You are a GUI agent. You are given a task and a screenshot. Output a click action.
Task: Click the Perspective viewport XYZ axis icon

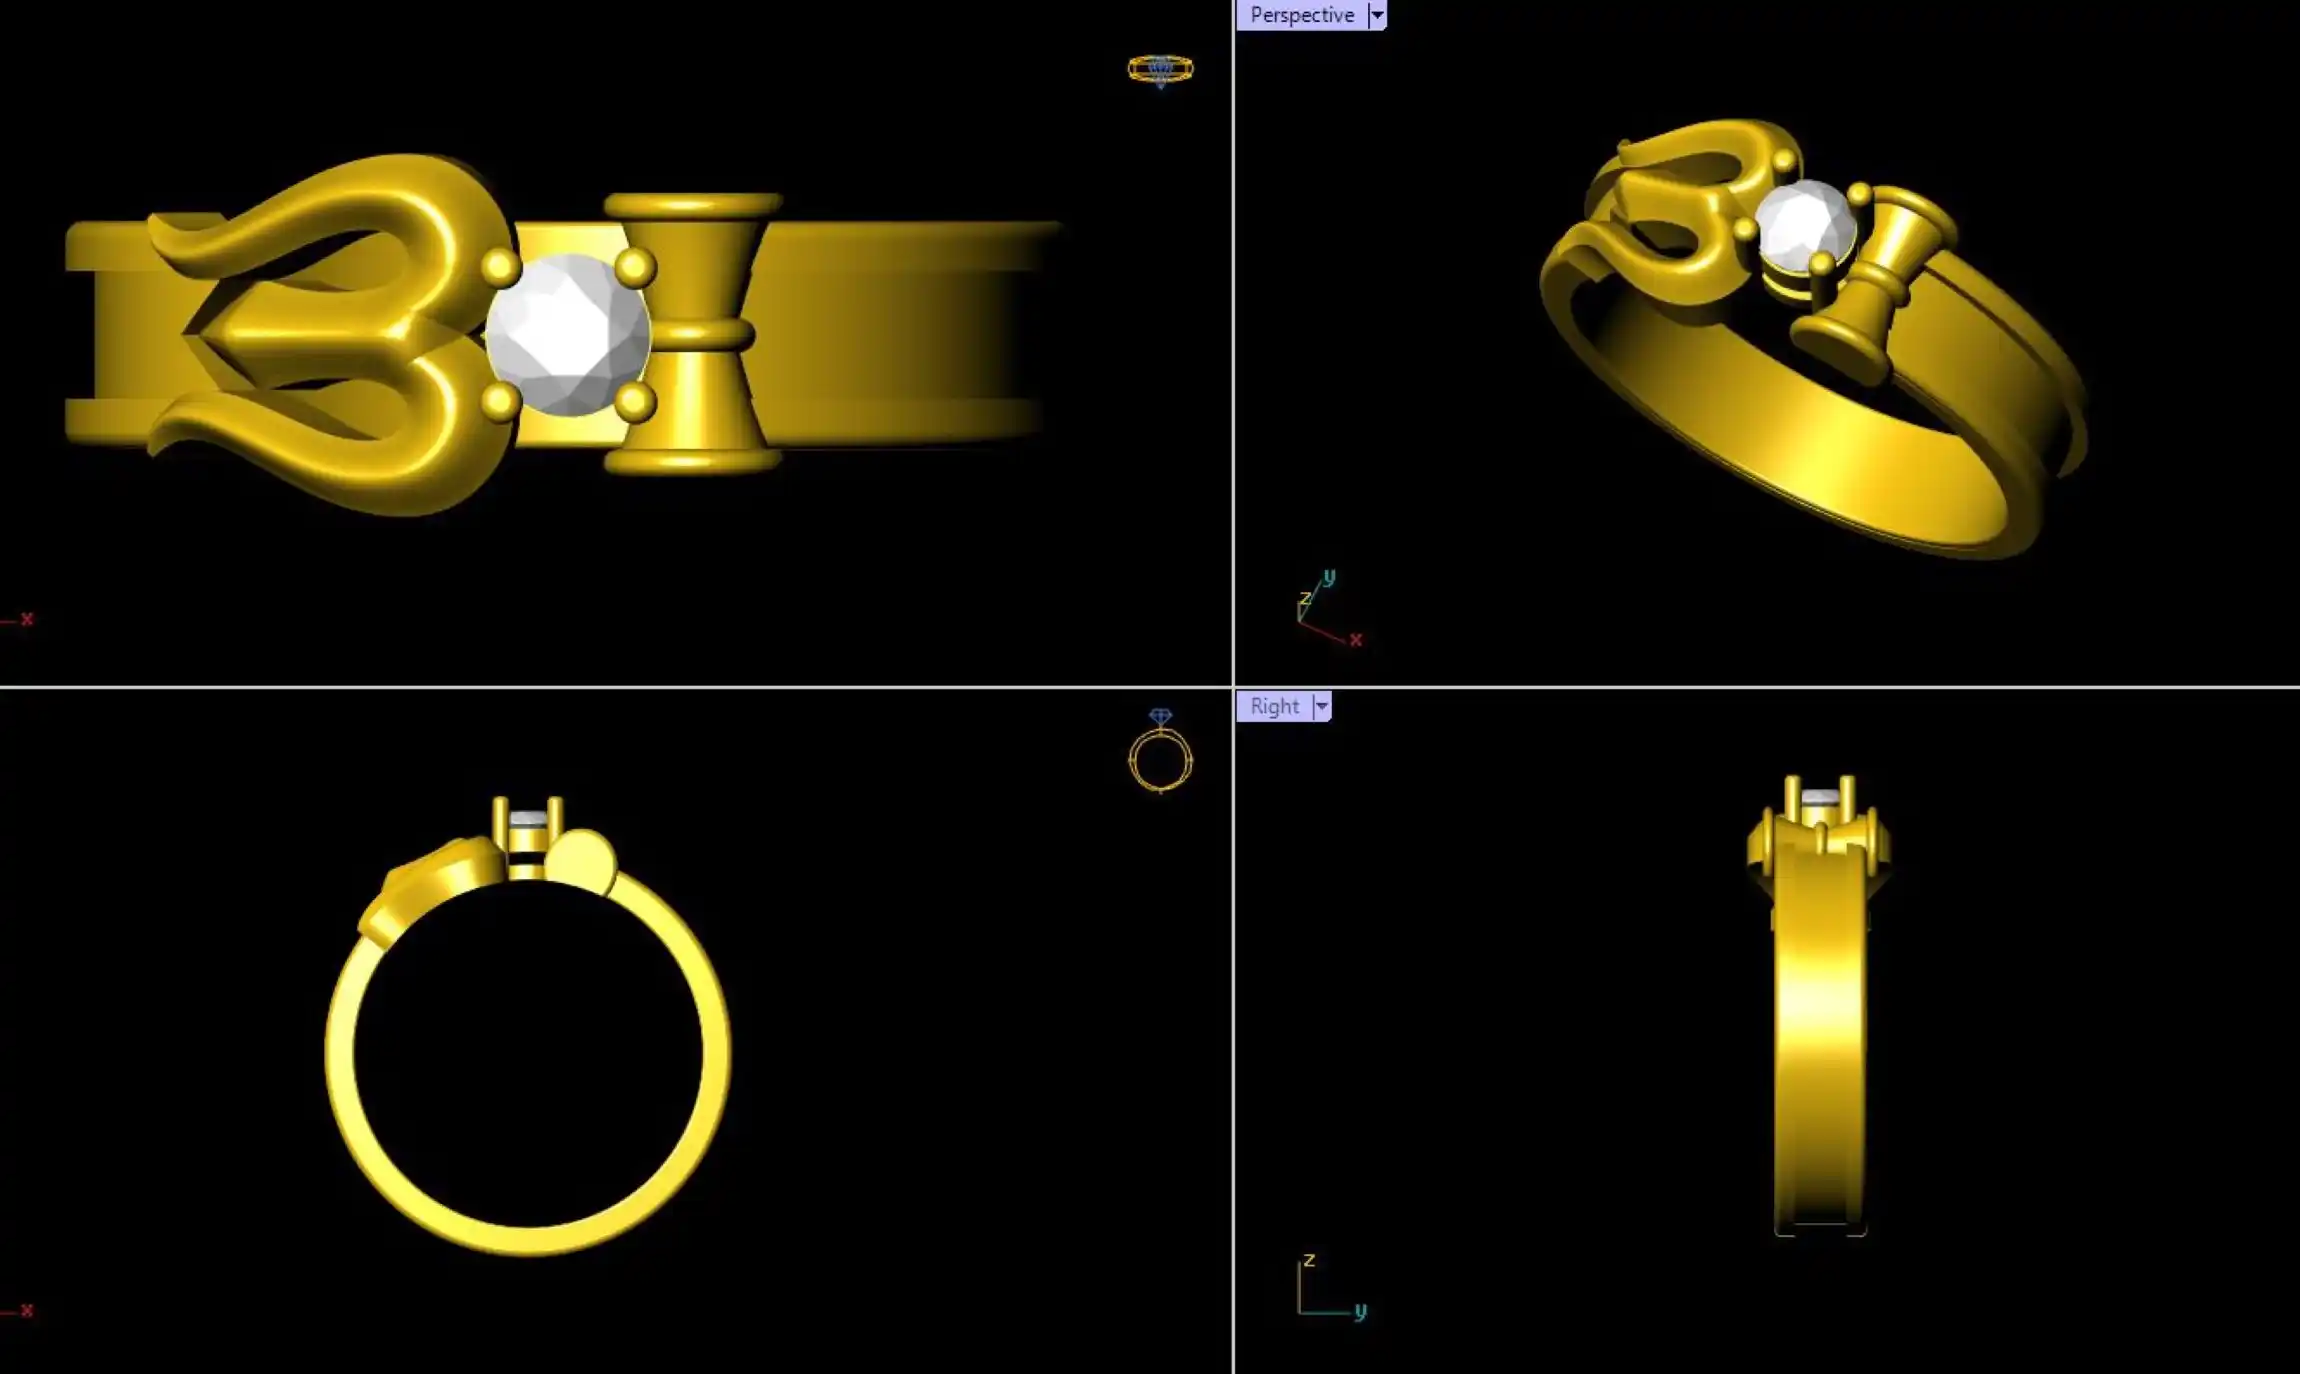[x=1326, y=610]
